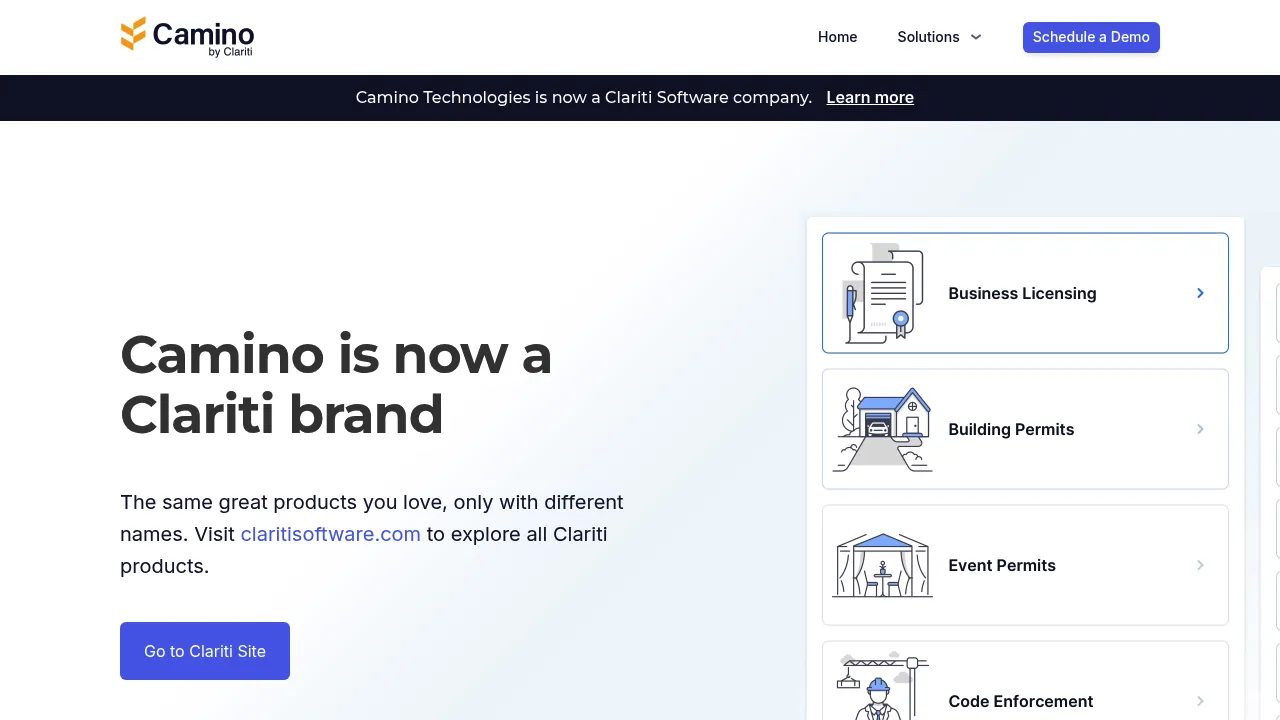This screenshot has width=1280, height=720.
Task: Expand the Solutions dropdown arrow
Action: [976, 37]
